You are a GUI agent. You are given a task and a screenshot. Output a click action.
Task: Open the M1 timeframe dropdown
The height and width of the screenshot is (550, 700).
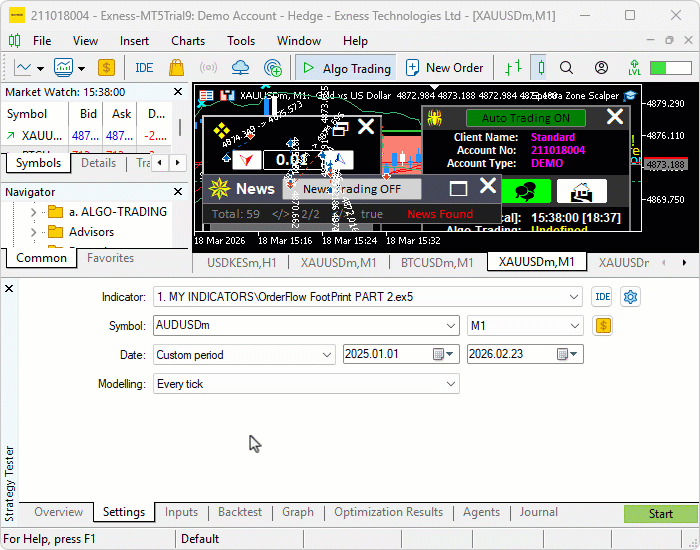point(575,326)
